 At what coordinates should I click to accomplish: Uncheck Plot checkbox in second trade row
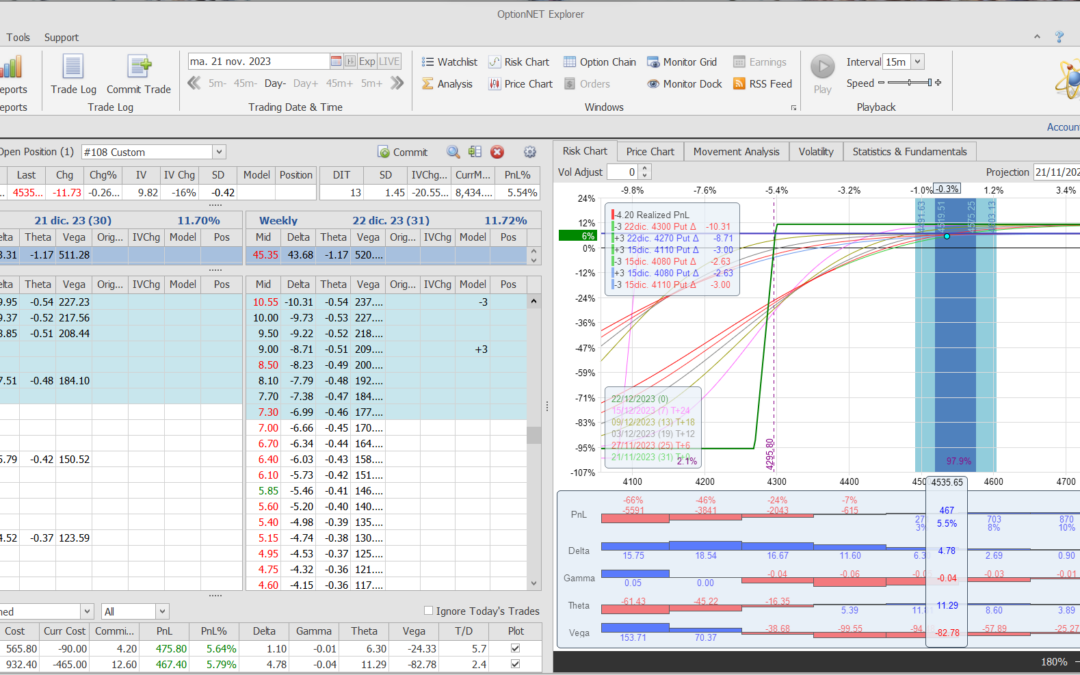click(515, 664)
